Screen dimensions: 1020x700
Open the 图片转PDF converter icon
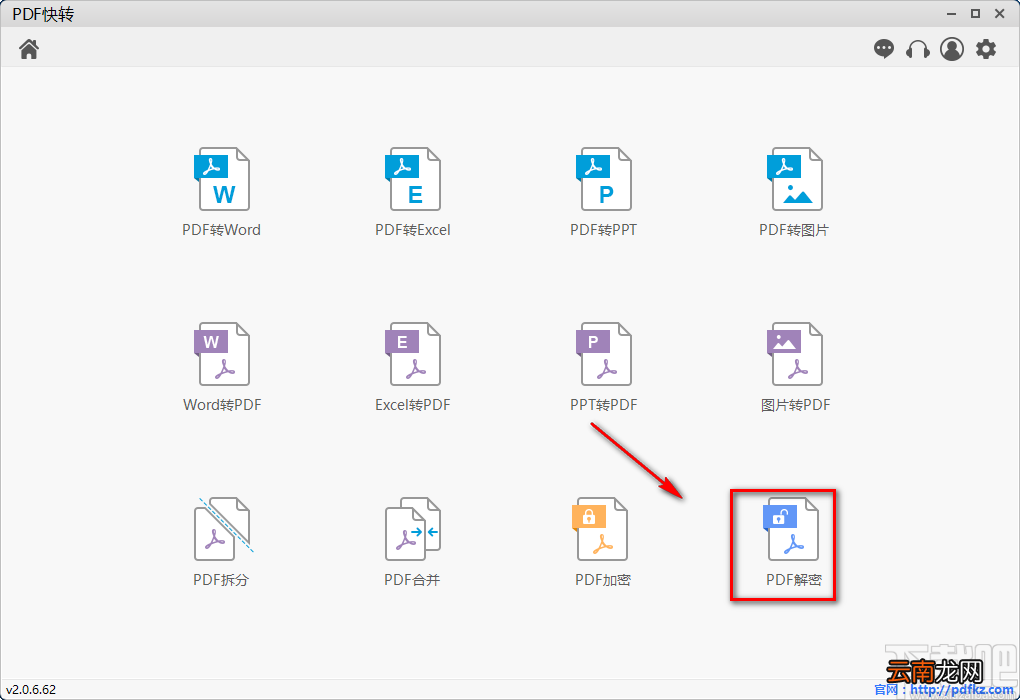pos(794,354)
